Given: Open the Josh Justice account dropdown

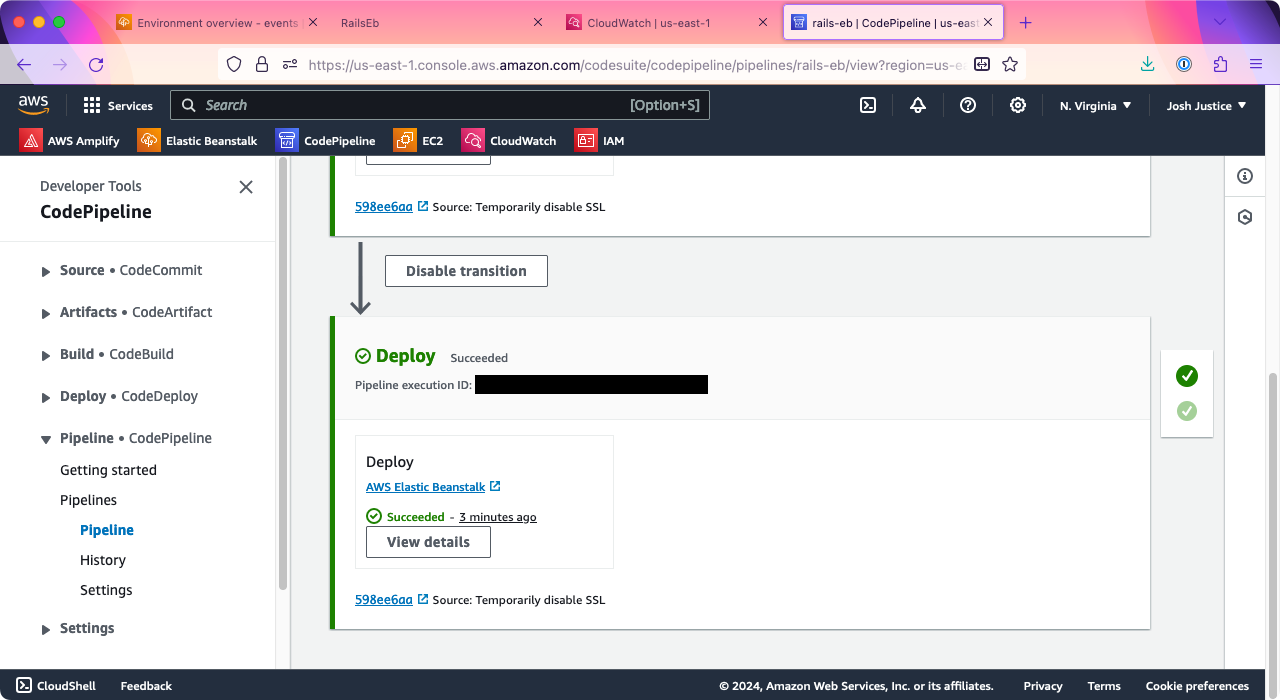Looking at the screenshot, I should 1207,105.
